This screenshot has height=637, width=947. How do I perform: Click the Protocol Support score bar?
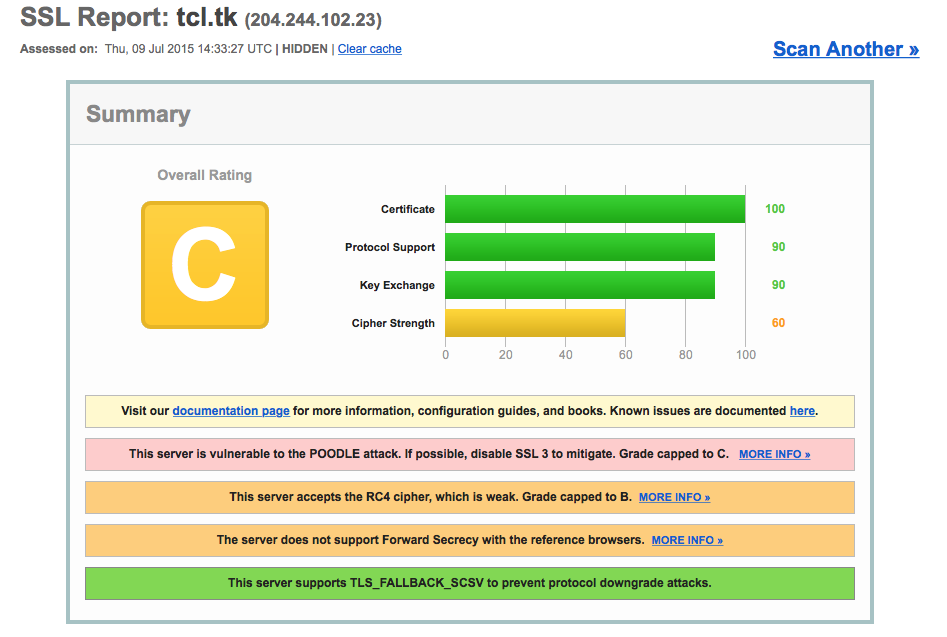click(579, 247)
